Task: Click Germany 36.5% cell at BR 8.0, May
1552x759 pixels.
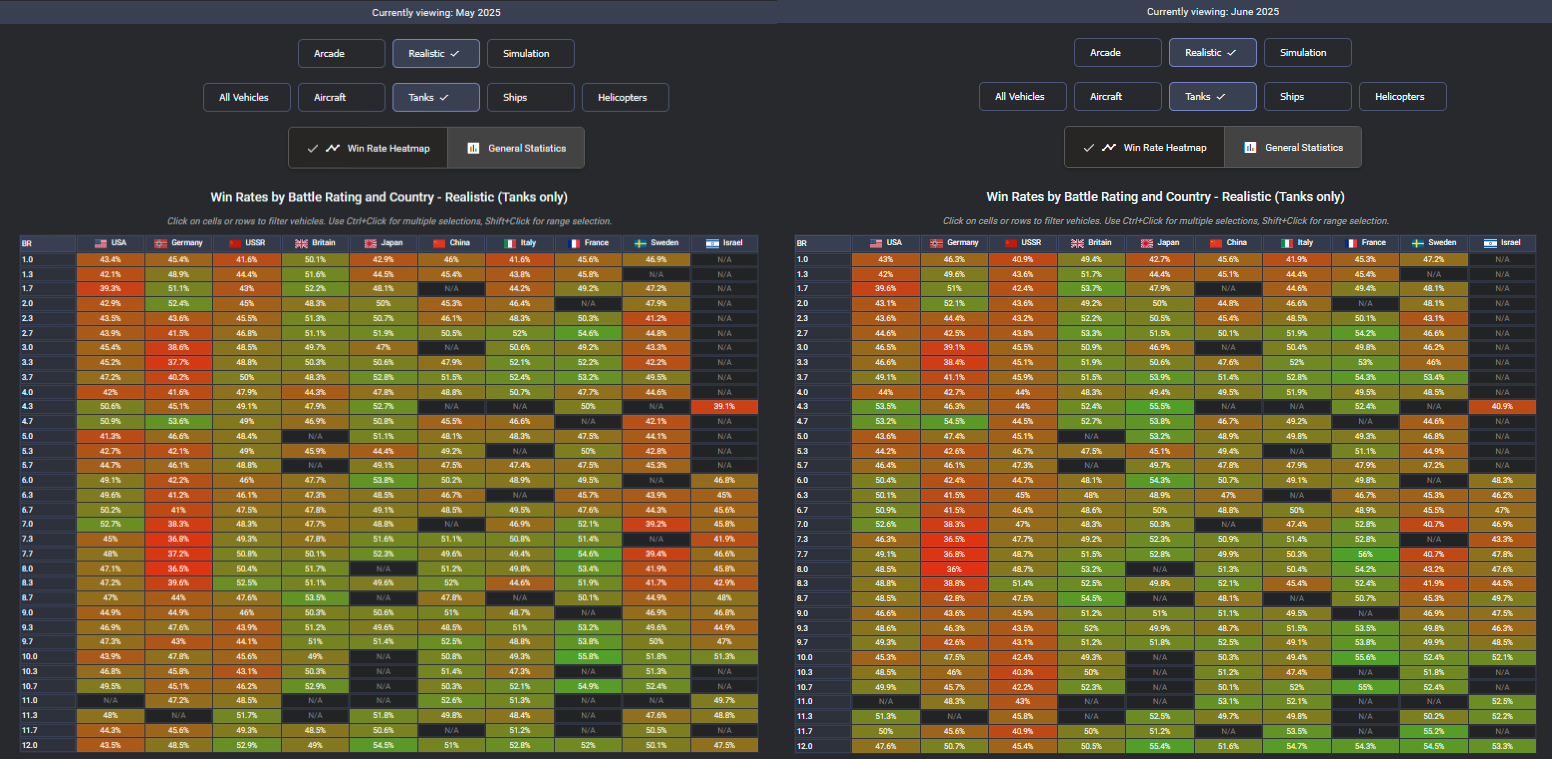Action: [x=178, y=568]
